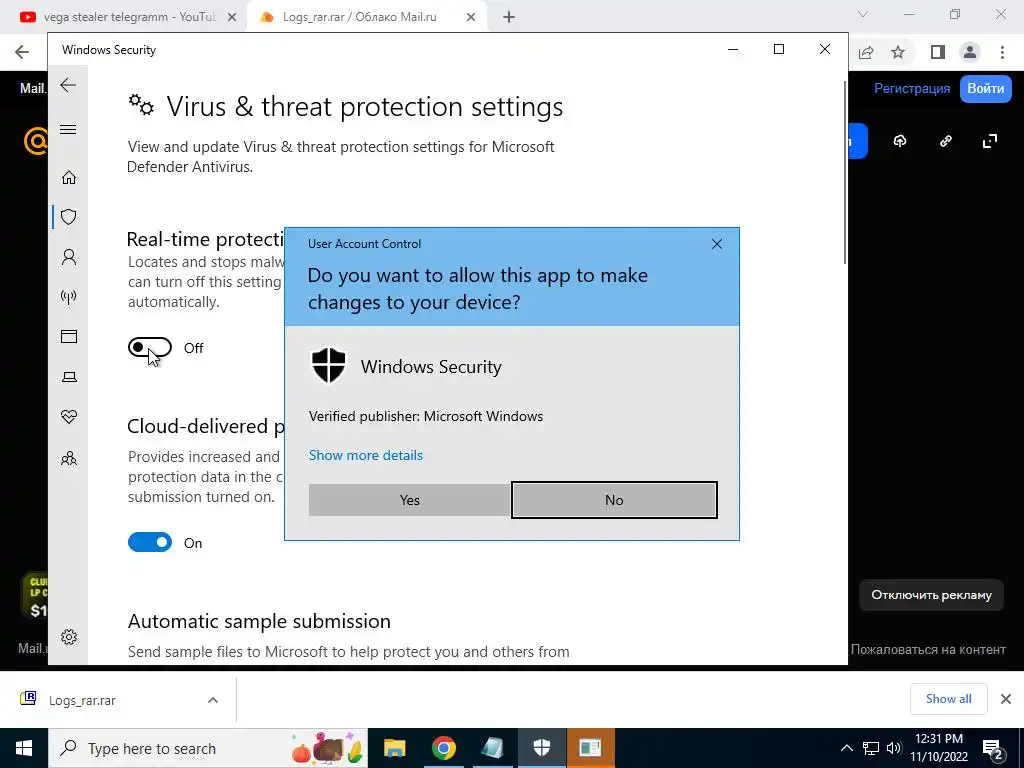Maximize the Windows Security window
1024x768 pixels.
[x=778, y=49]
